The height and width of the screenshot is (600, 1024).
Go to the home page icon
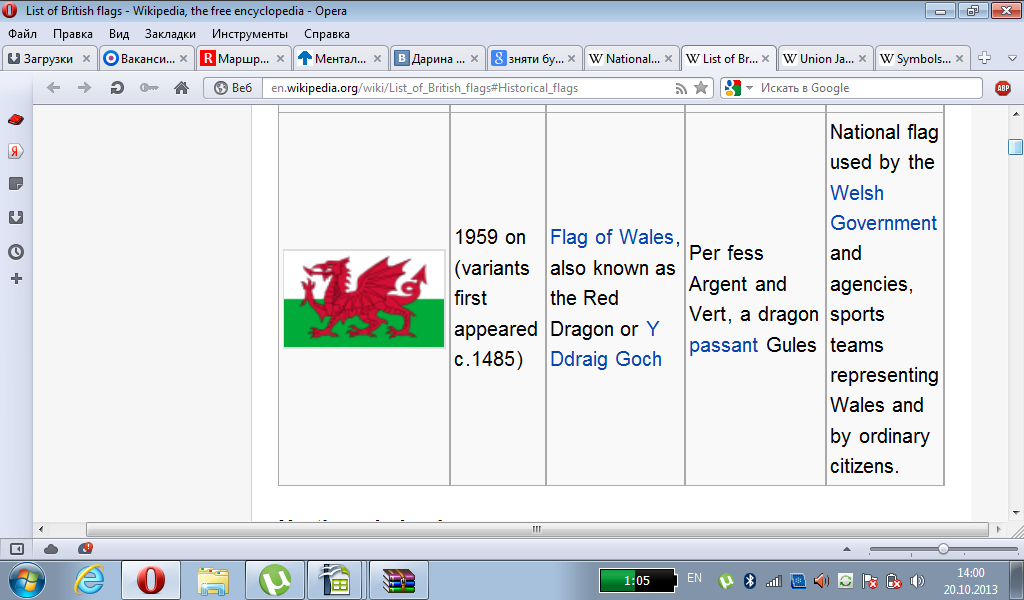(182, 87)
